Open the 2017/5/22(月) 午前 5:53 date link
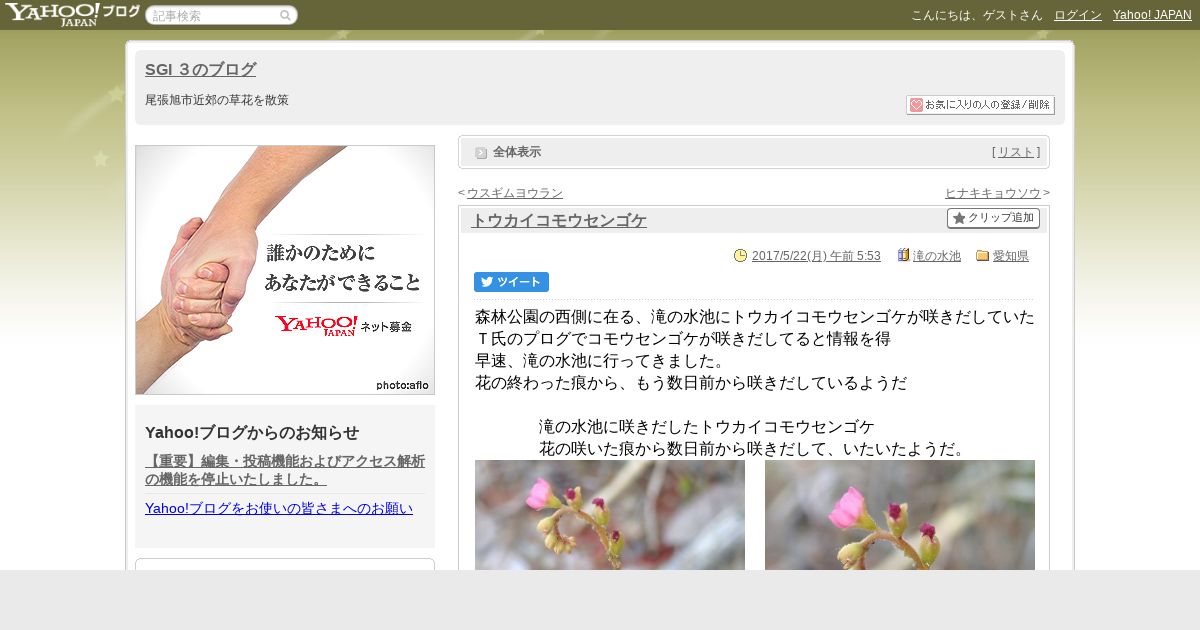The height and width of the screenshot is (630, 1200). coord(816,256)
